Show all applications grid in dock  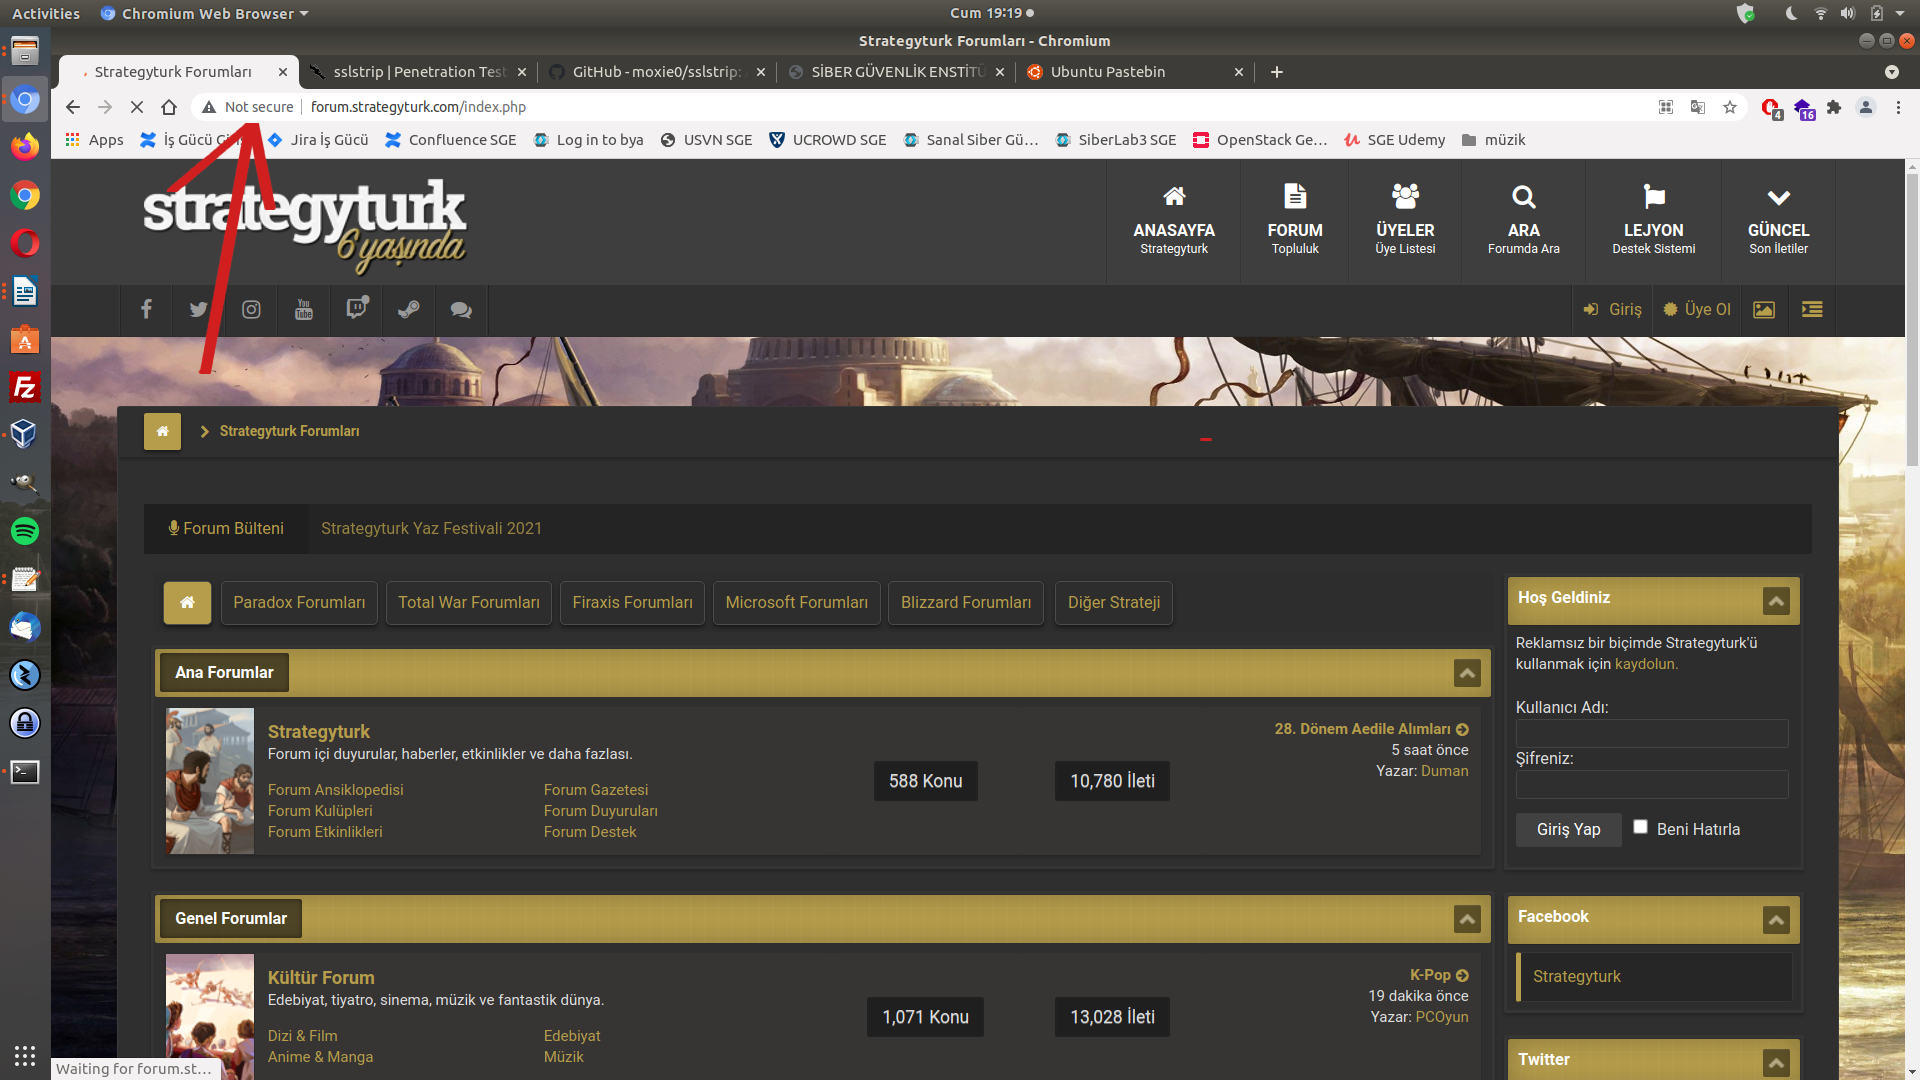[x=25, y=1056]
